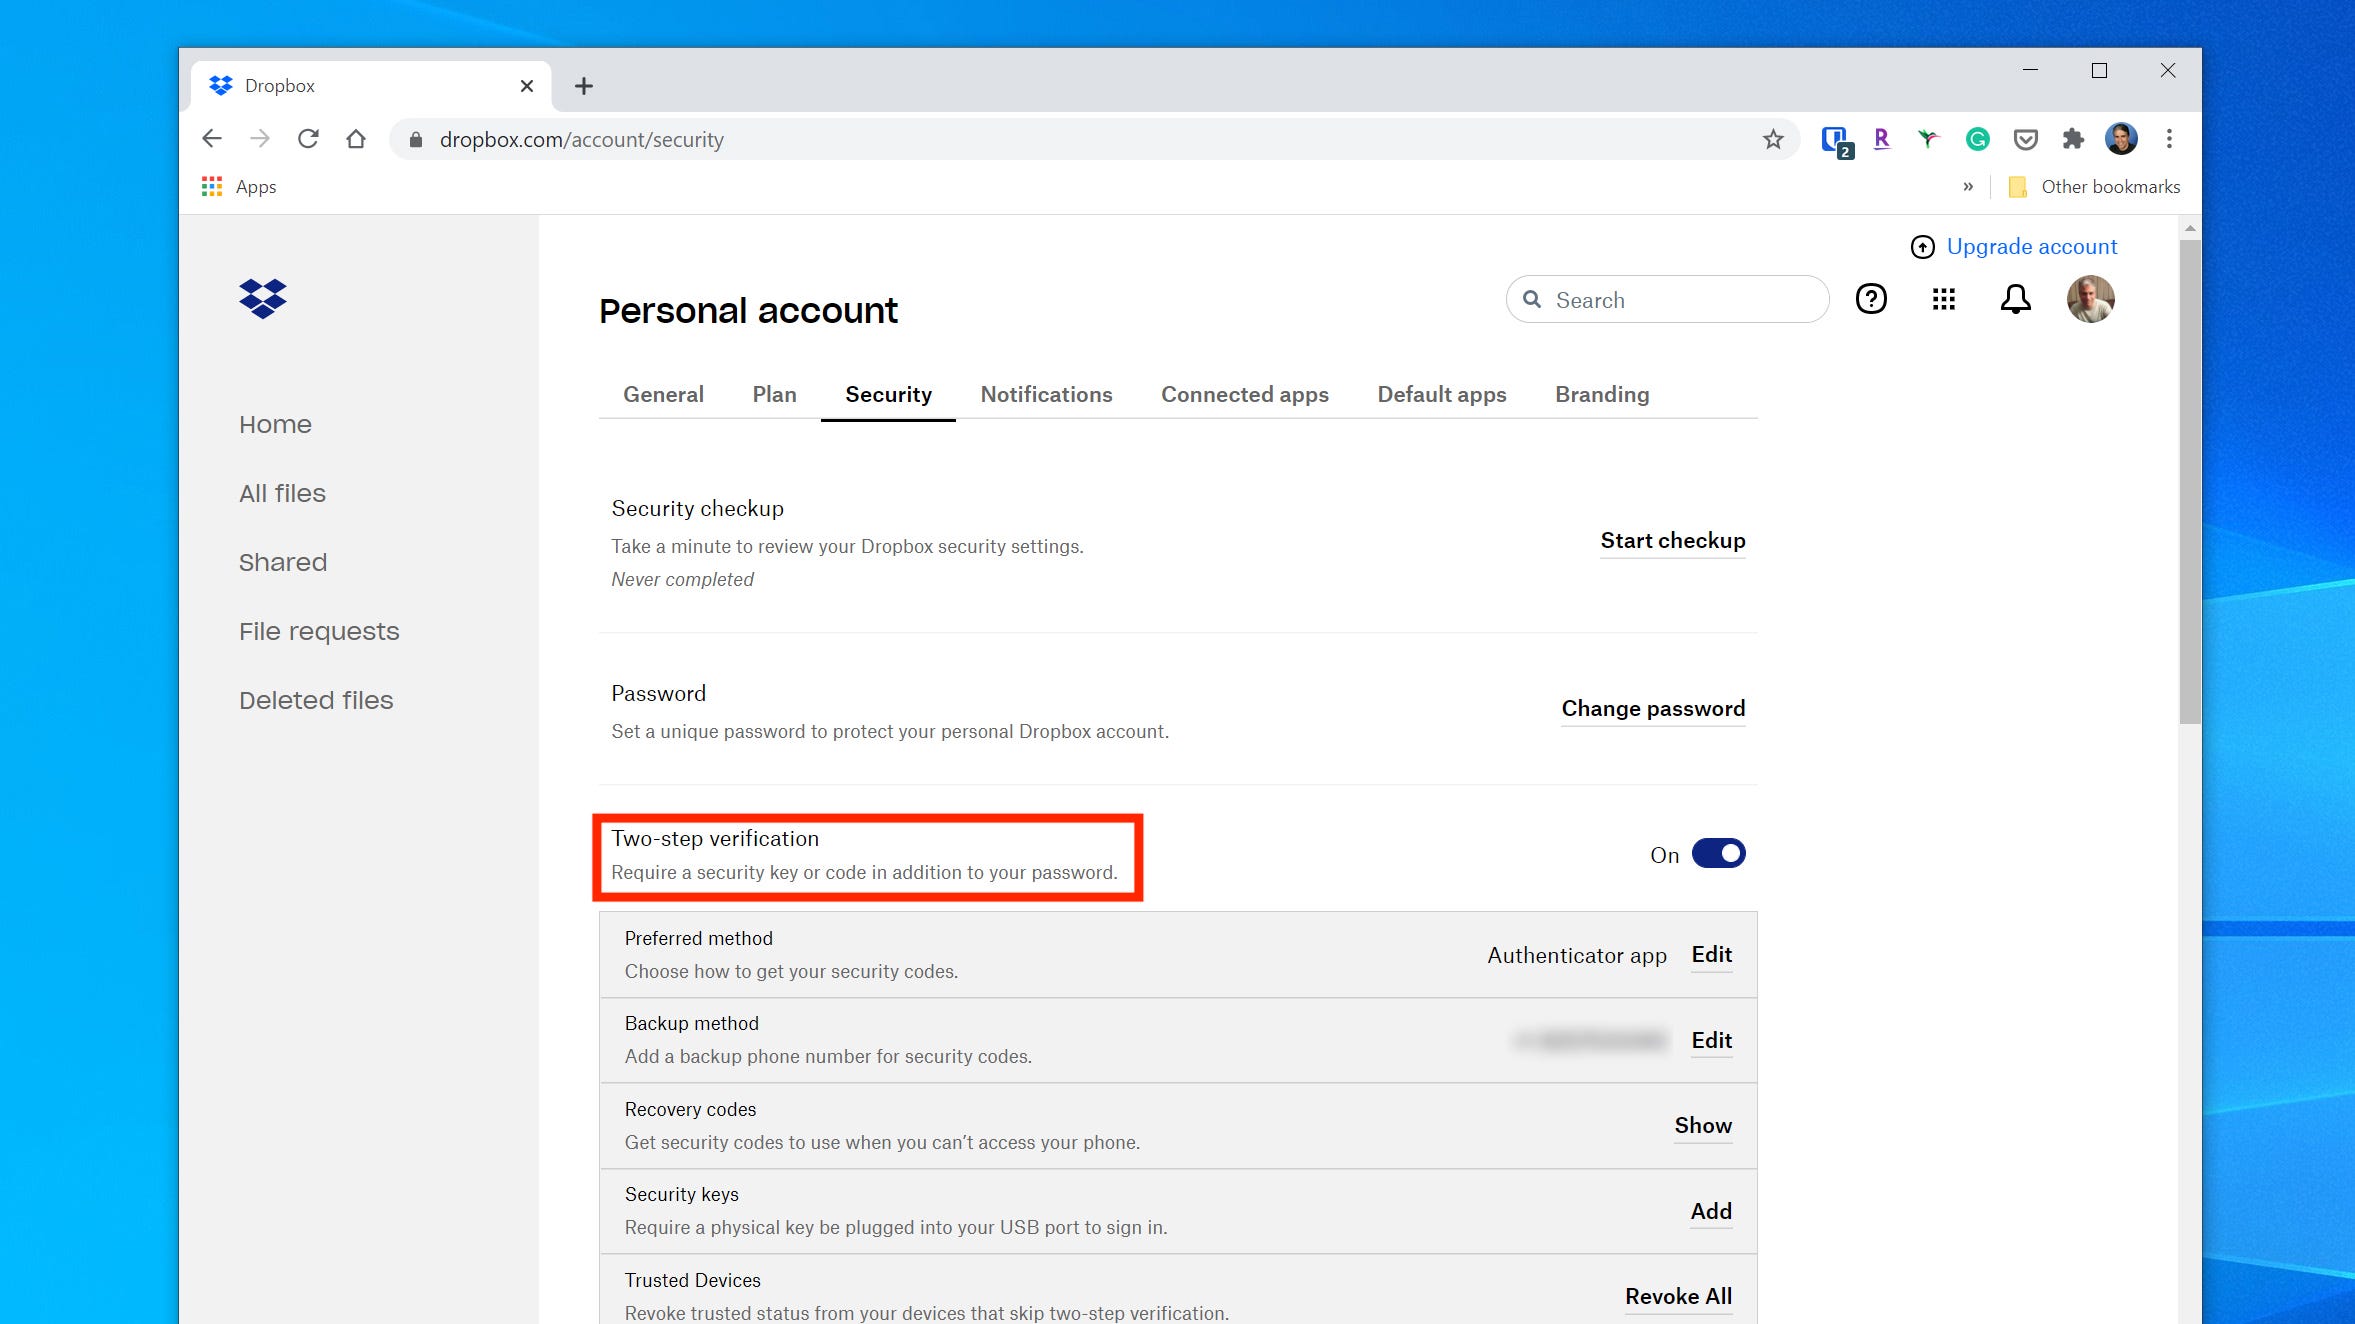Open All files in the sidebar
The image size is (2355, 1324).
(282, 493)
